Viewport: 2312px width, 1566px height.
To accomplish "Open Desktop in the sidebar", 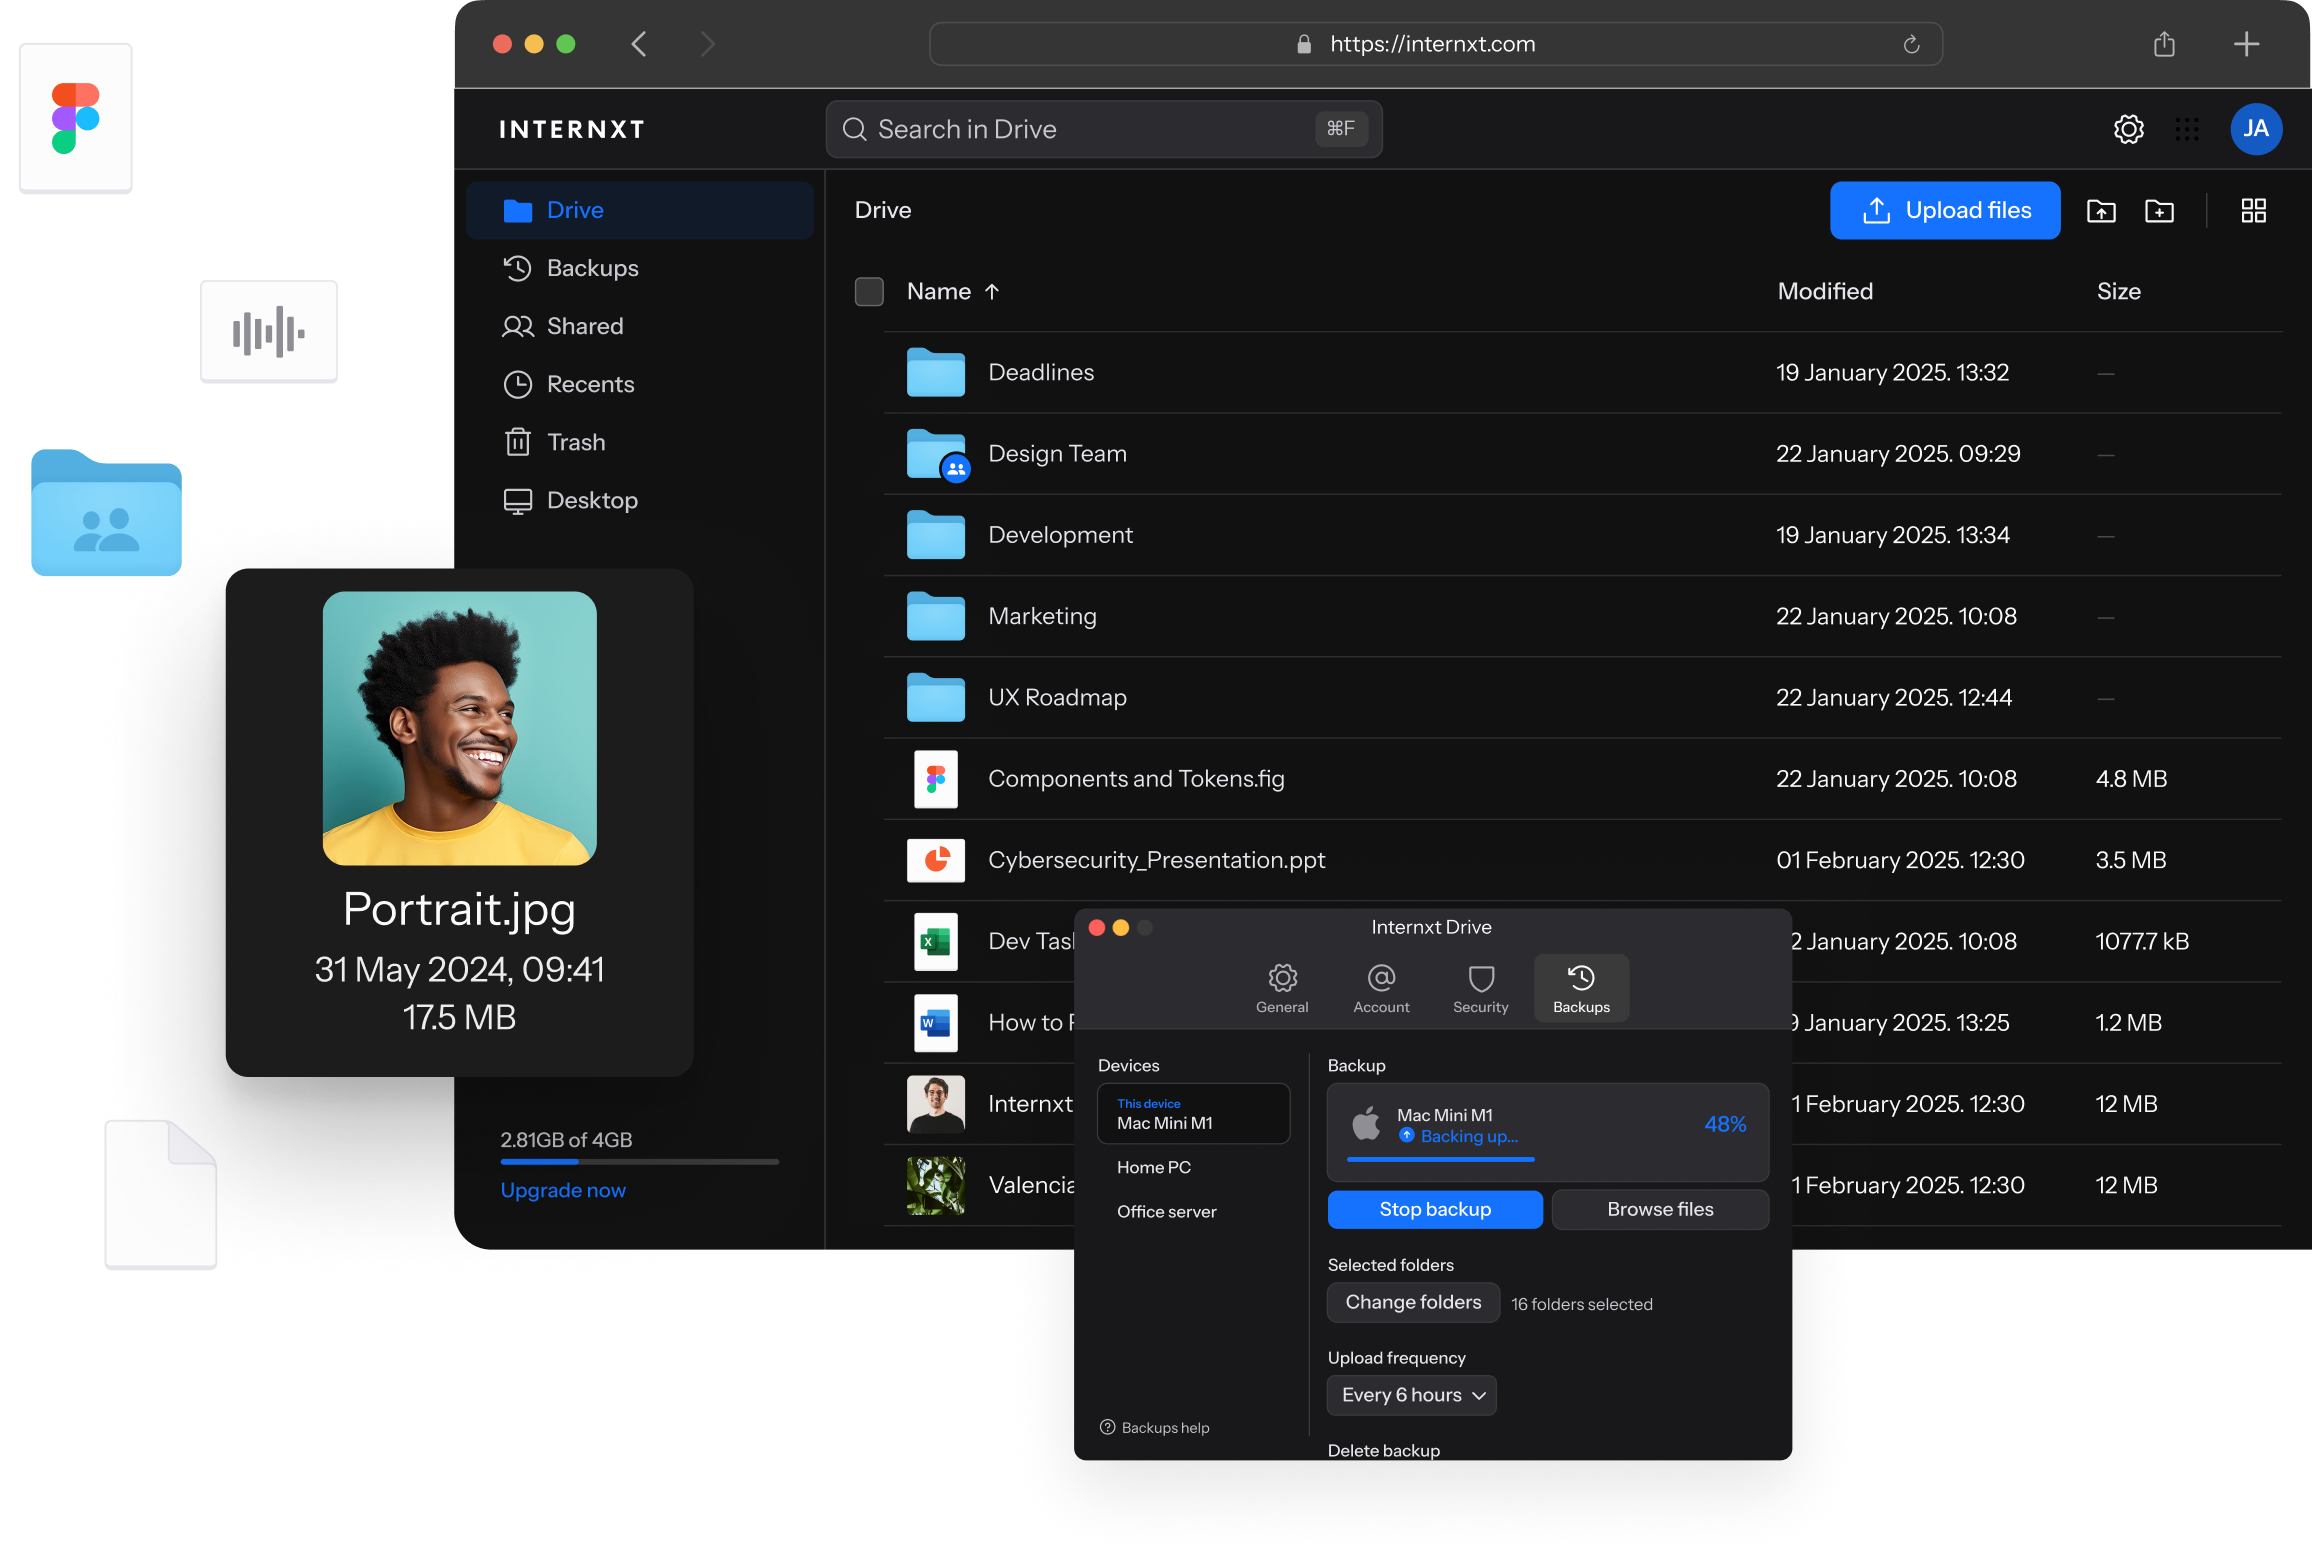I will pos(639,500).
